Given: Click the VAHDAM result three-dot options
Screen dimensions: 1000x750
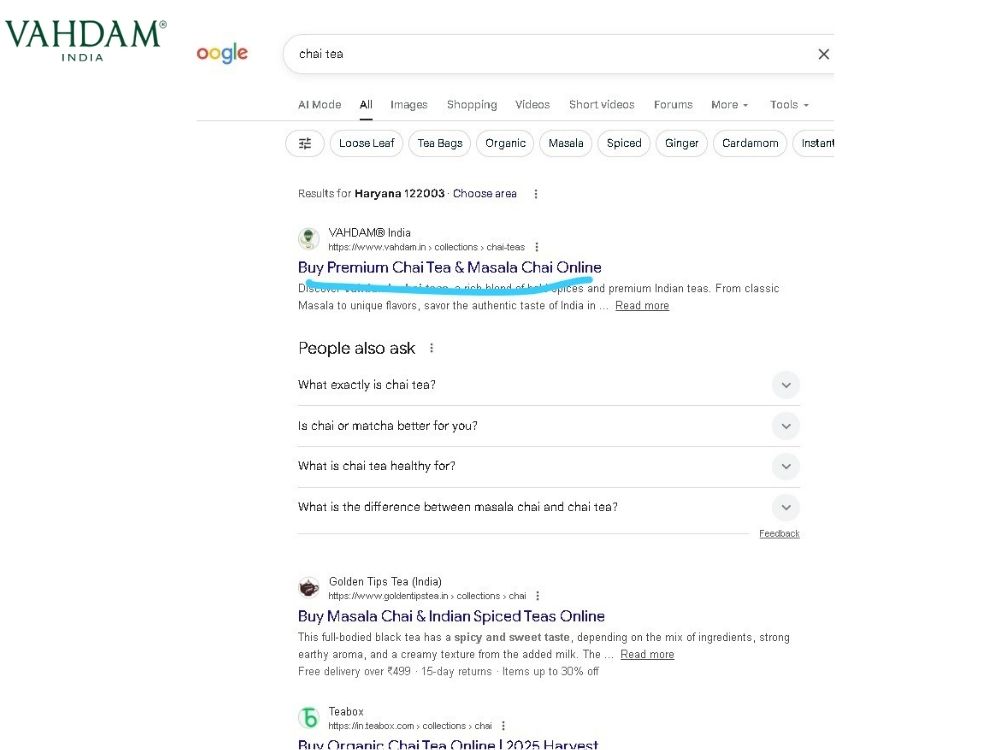Looking at the screenshot, I should pos(537,247).
